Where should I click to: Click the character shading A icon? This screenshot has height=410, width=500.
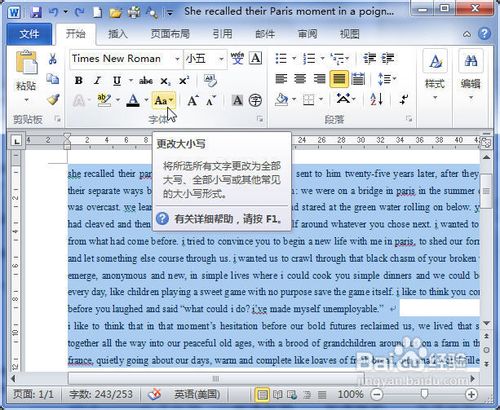click(237, 100)
